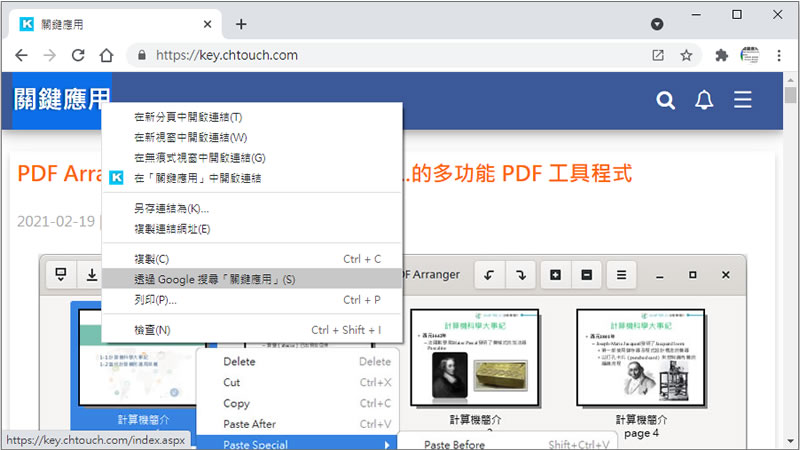
Task: Click the tab search dropdown circle icon
Action: 657,24
